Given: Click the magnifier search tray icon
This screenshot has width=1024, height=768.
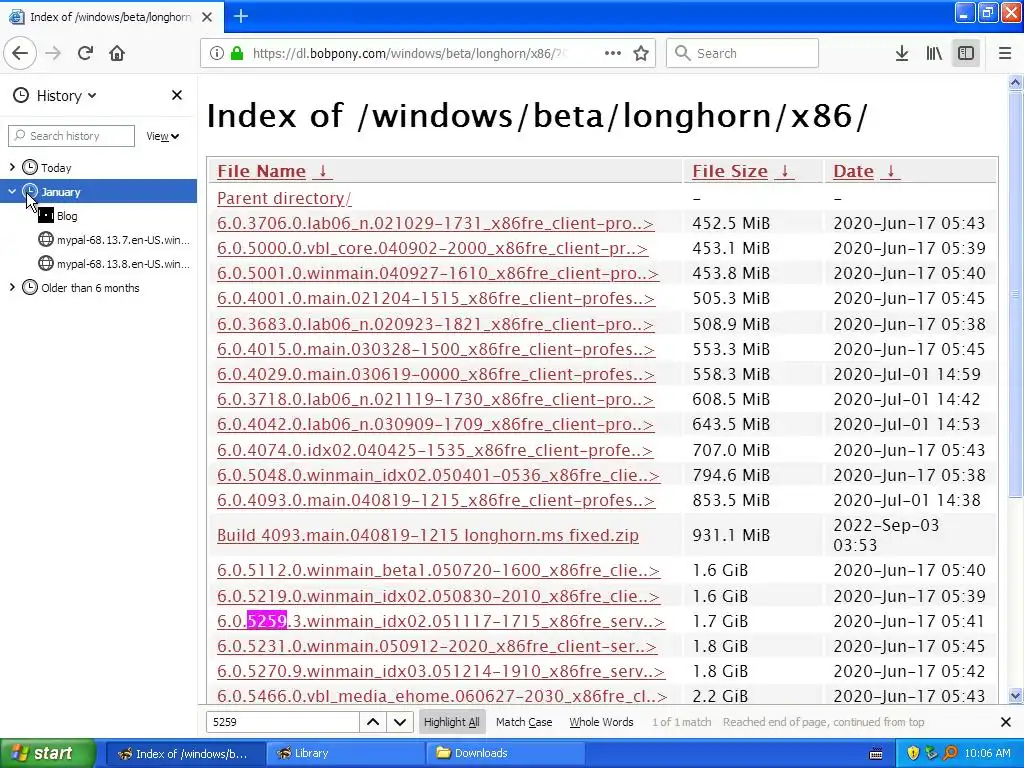Looking at the screenshot, I should tap(950, 753).
